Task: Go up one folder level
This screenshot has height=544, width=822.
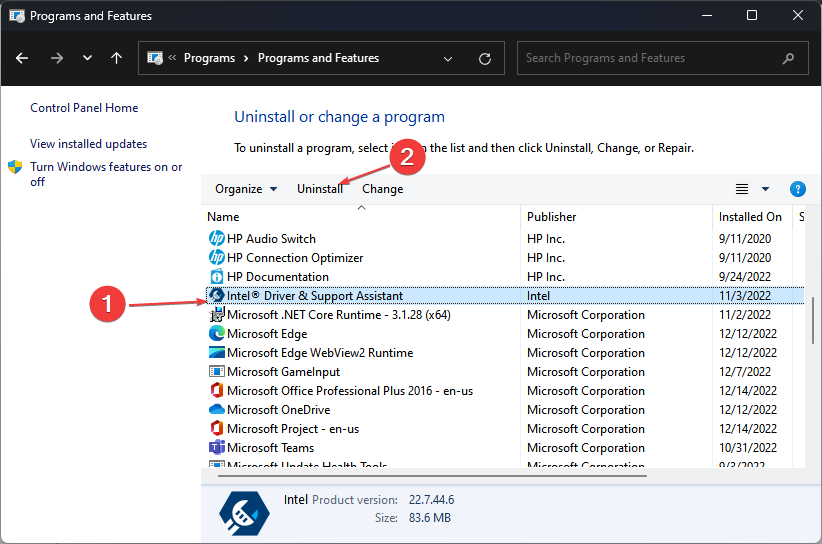Action: click(116, 58)
